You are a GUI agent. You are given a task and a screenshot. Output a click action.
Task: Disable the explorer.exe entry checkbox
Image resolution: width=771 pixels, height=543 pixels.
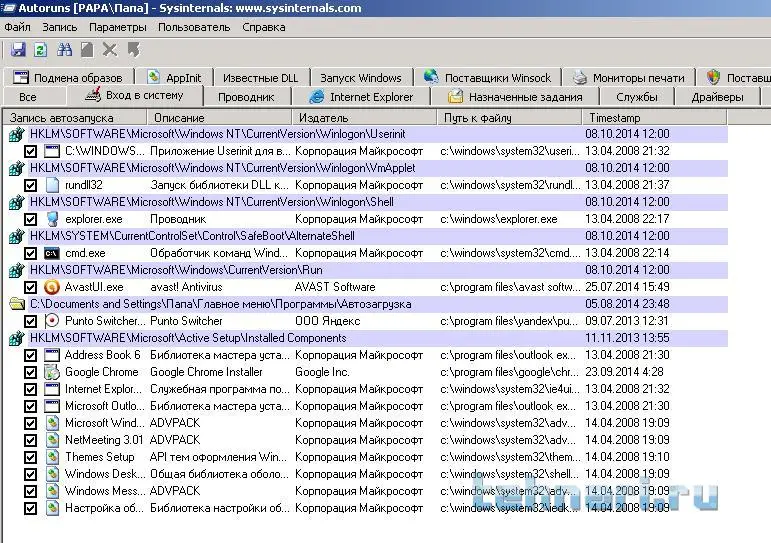tap(31, 219)
